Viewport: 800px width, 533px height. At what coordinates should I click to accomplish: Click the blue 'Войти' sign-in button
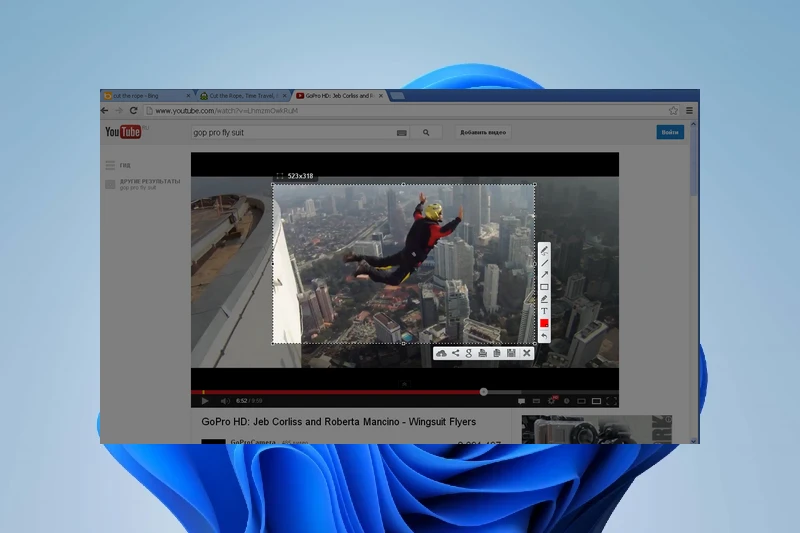click(x=670, y=133)
